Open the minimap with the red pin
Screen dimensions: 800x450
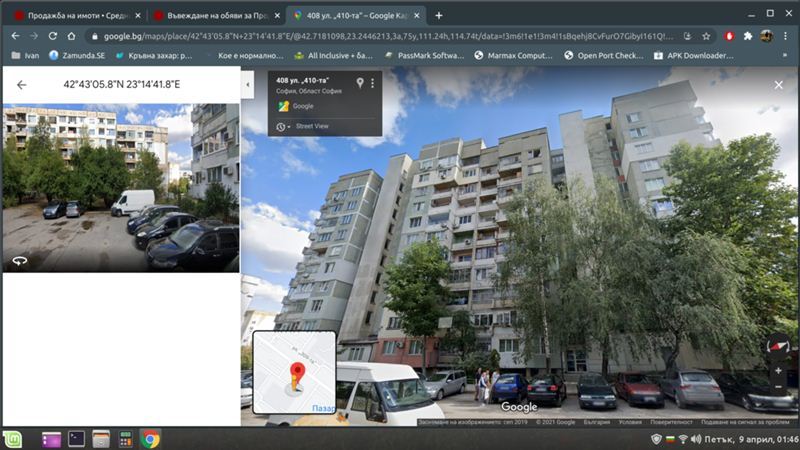tap(293, 372)
